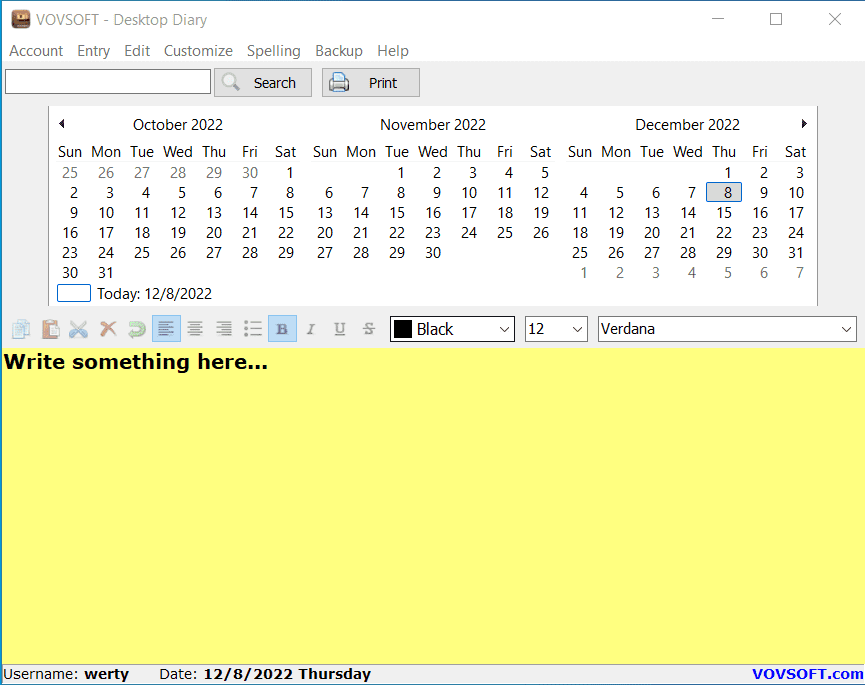This screenshot has height=685, width=865.
Task: Expand the font size 12 dropdown
Action: pyautogui.click(x=556, y=329)
